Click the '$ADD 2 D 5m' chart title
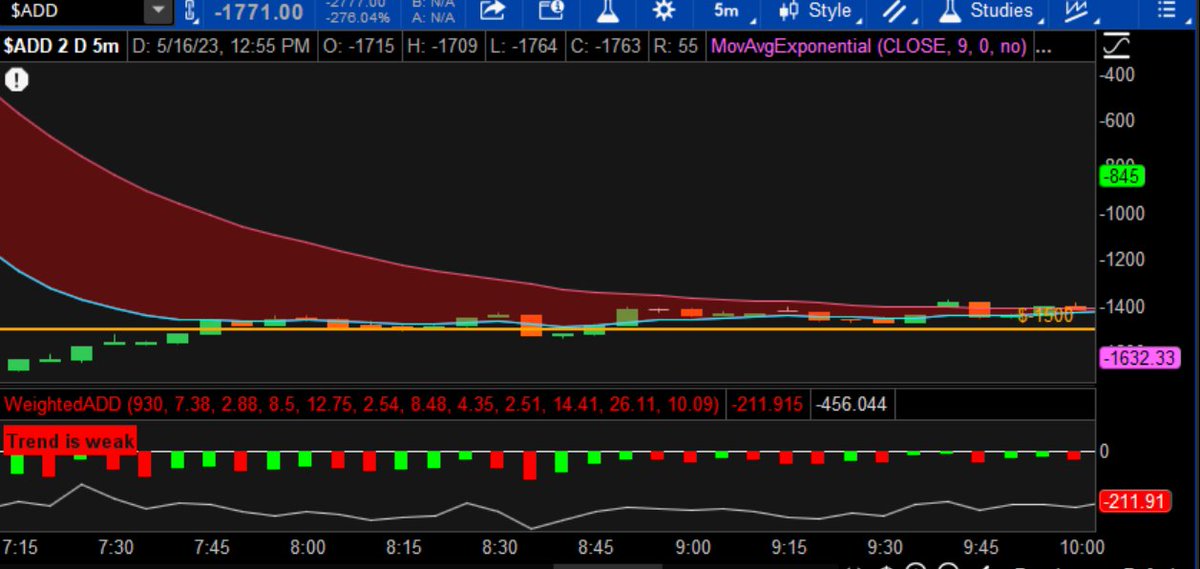The height and width of the screenshot is (569, 1200). (x=63, y=46)
